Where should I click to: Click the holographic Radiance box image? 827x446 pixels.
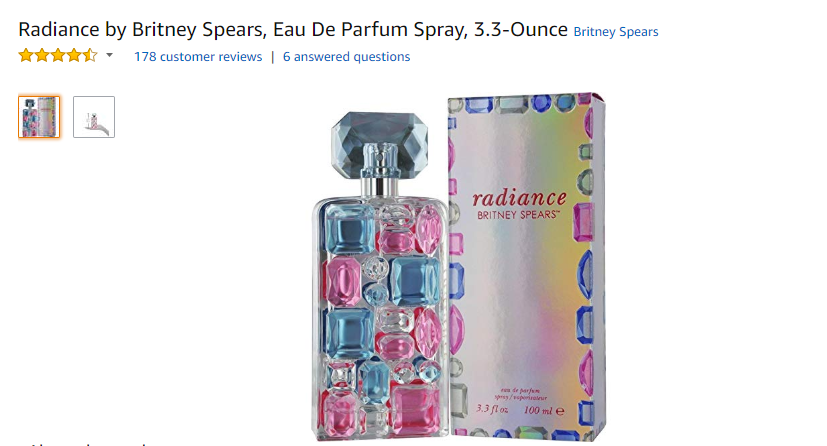click(x=526, y=266)
